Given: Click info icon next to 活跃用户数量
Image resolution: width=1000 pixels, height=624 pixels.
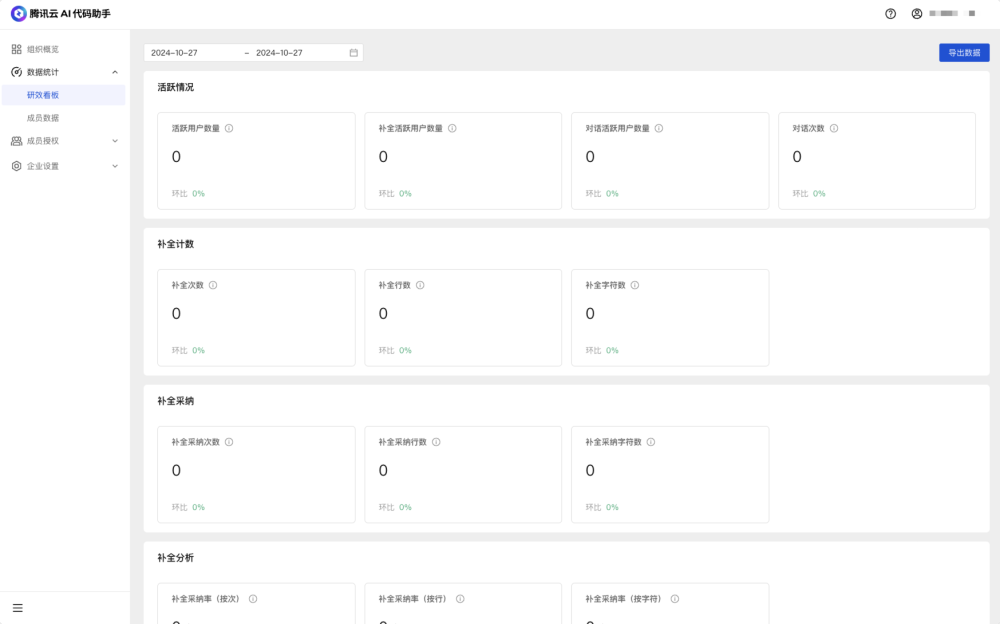Looking at the screenshot, I should 229,128.
